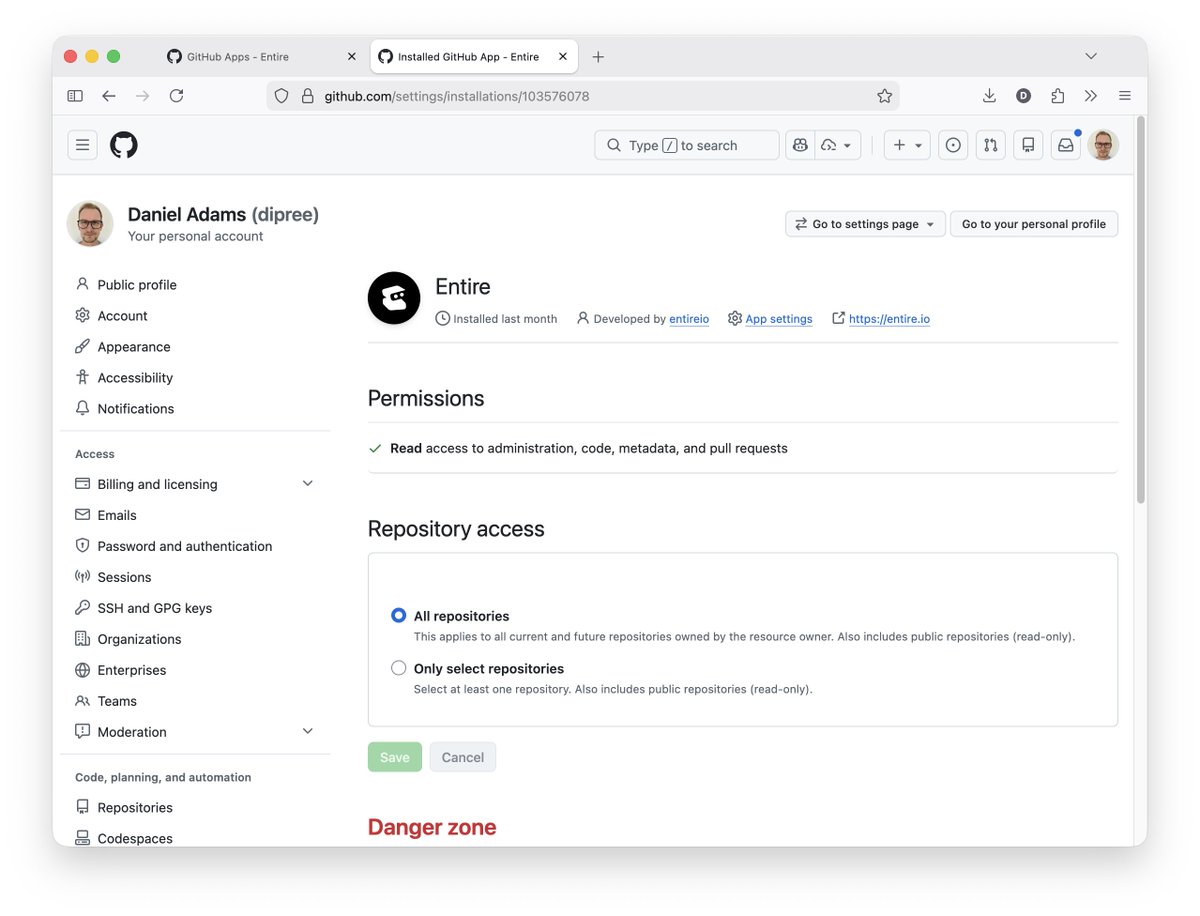Click the padlock site info icon

click(307, 96)
